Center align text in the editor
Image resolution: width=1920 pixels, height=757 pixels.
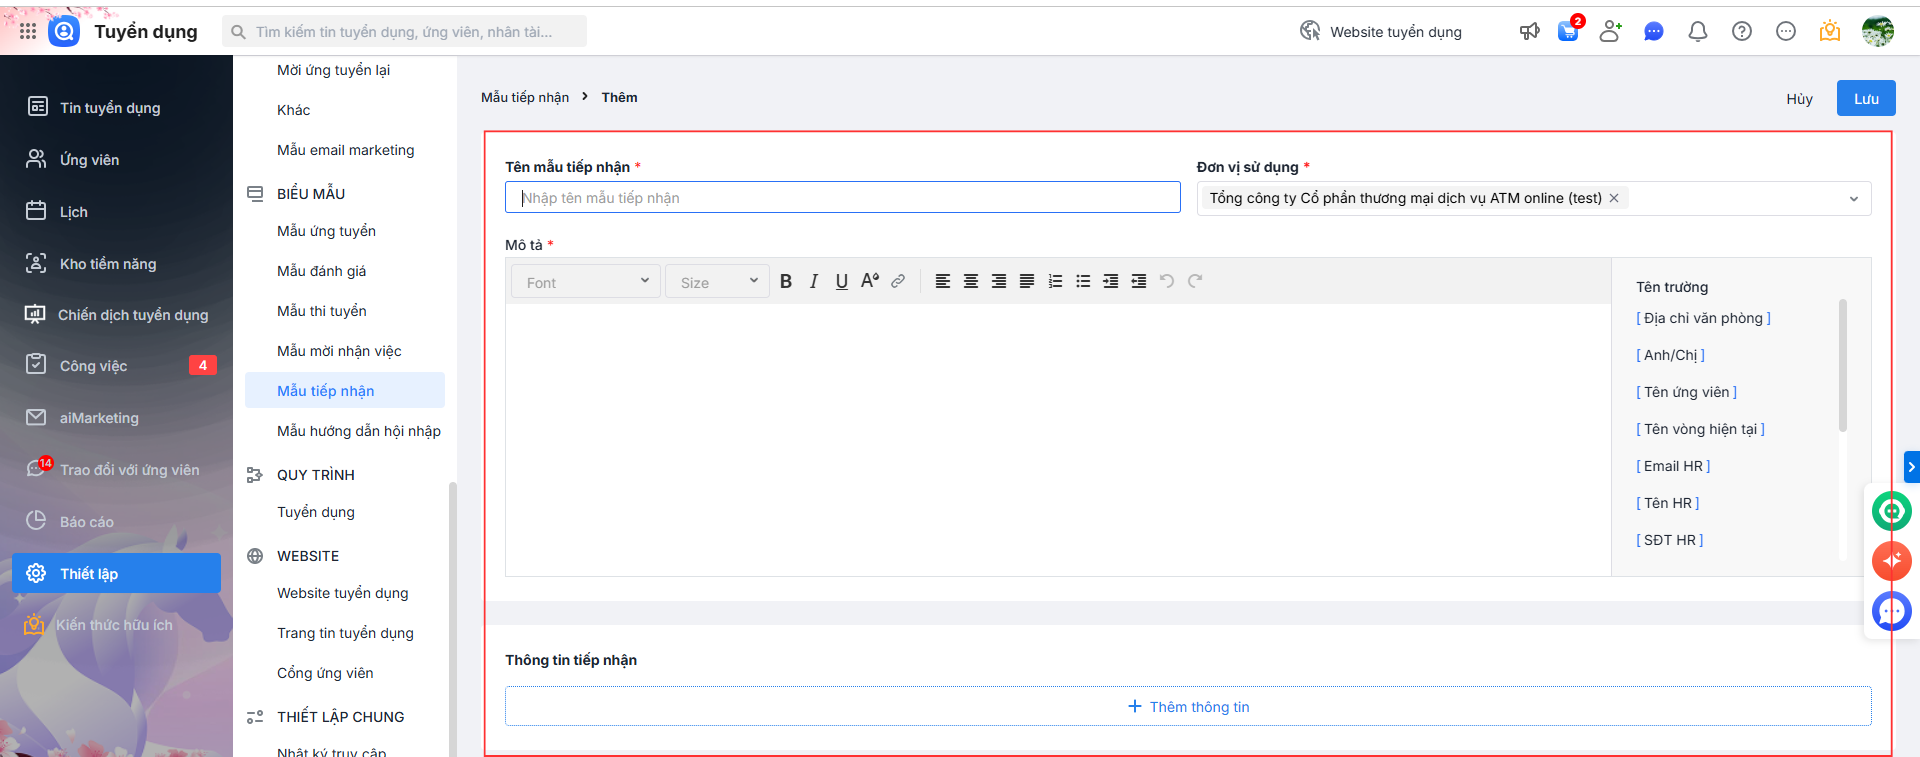tap(971, 282)
